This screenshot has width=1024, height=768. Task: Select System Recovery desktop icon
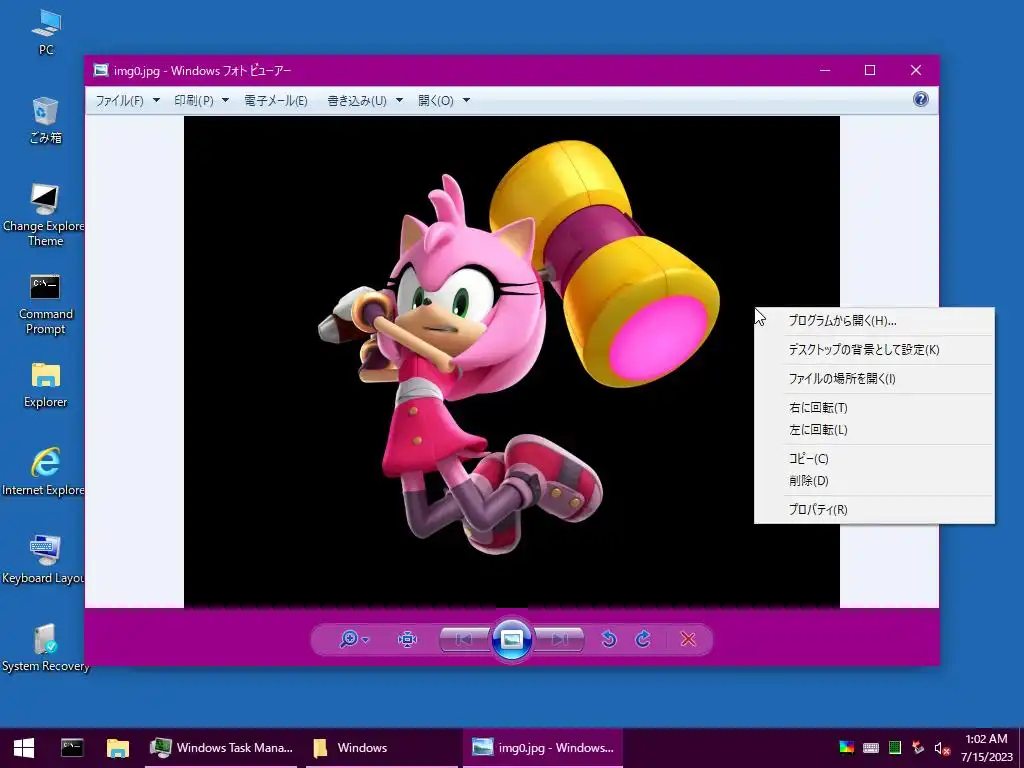(x=44, y=648)
